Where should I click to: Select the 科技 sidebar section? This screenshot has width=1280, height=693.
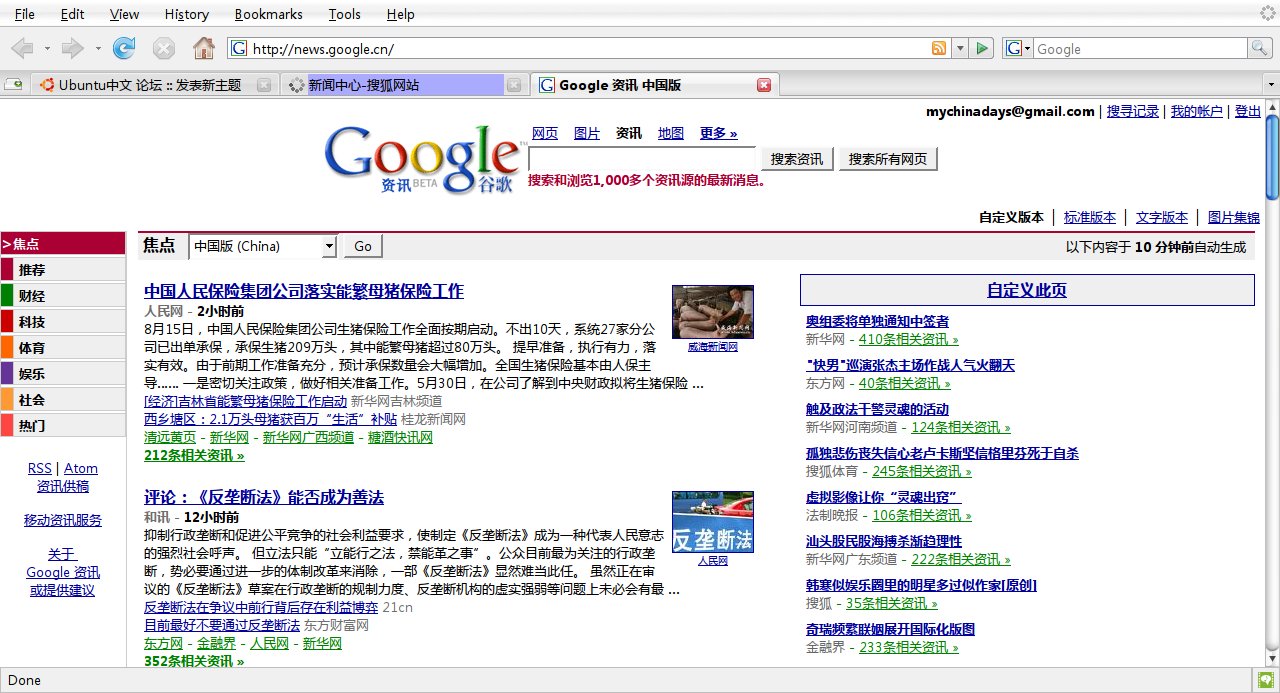pyautogui.click(x=63, y=322)
